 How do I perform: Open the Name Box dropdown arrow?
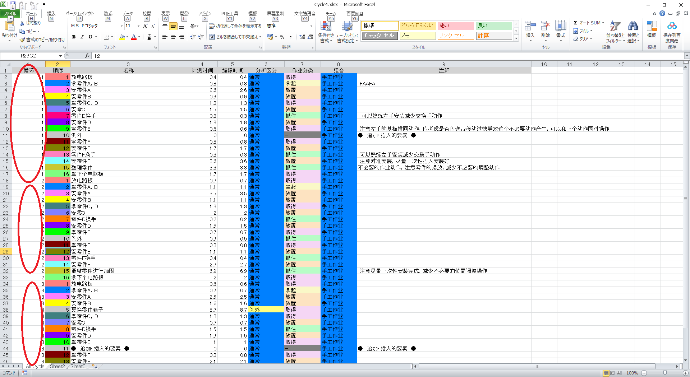tap(60, 56)
